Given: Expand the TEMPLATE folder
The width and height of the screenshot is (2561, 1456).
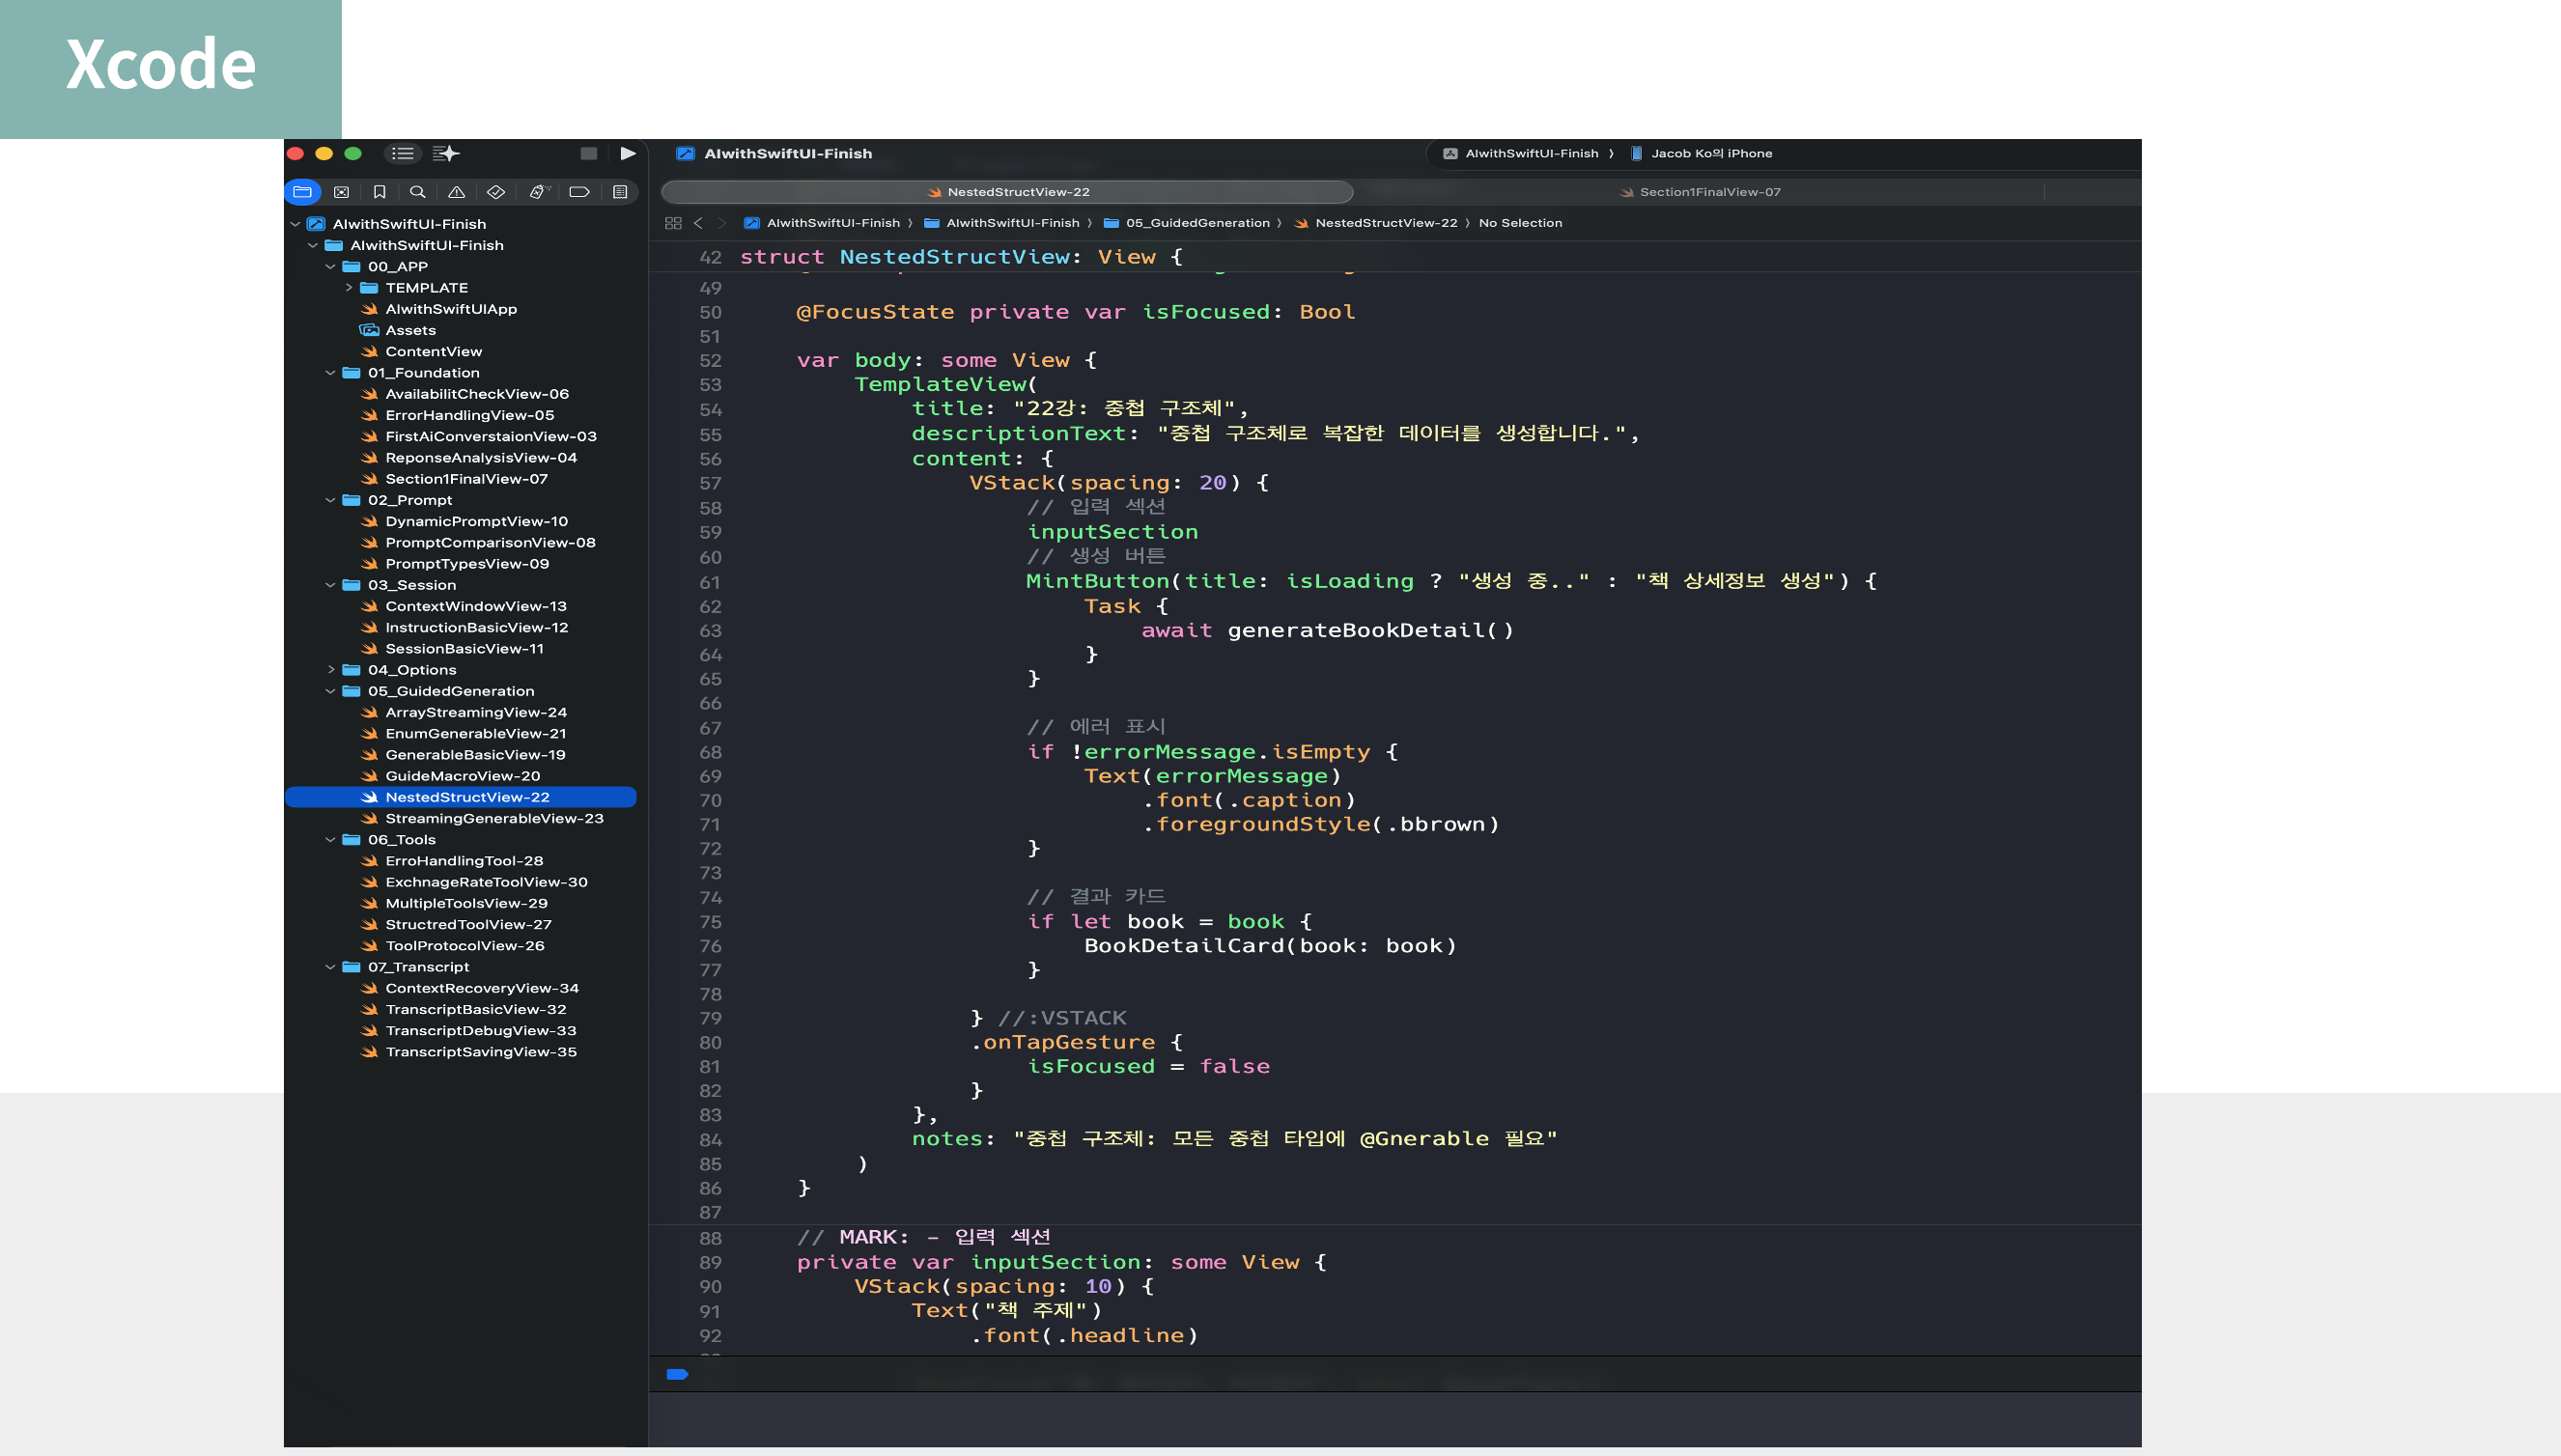Looking at the screenshot, I should pos(348,288).
